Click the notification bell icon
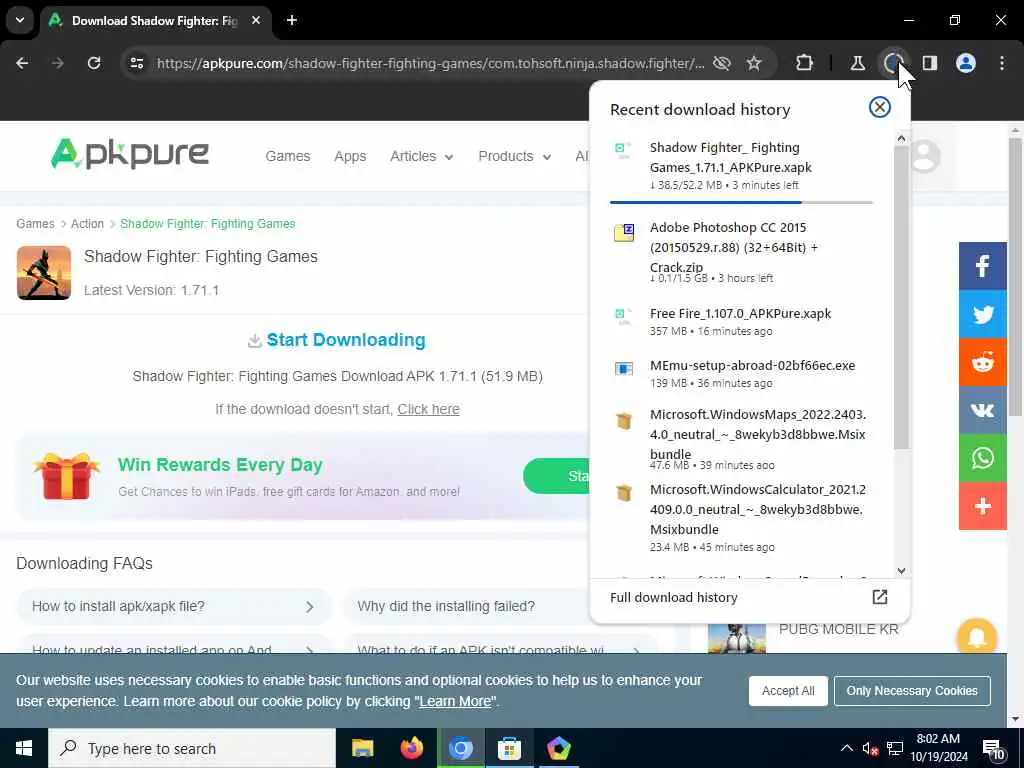 (976, 637)
